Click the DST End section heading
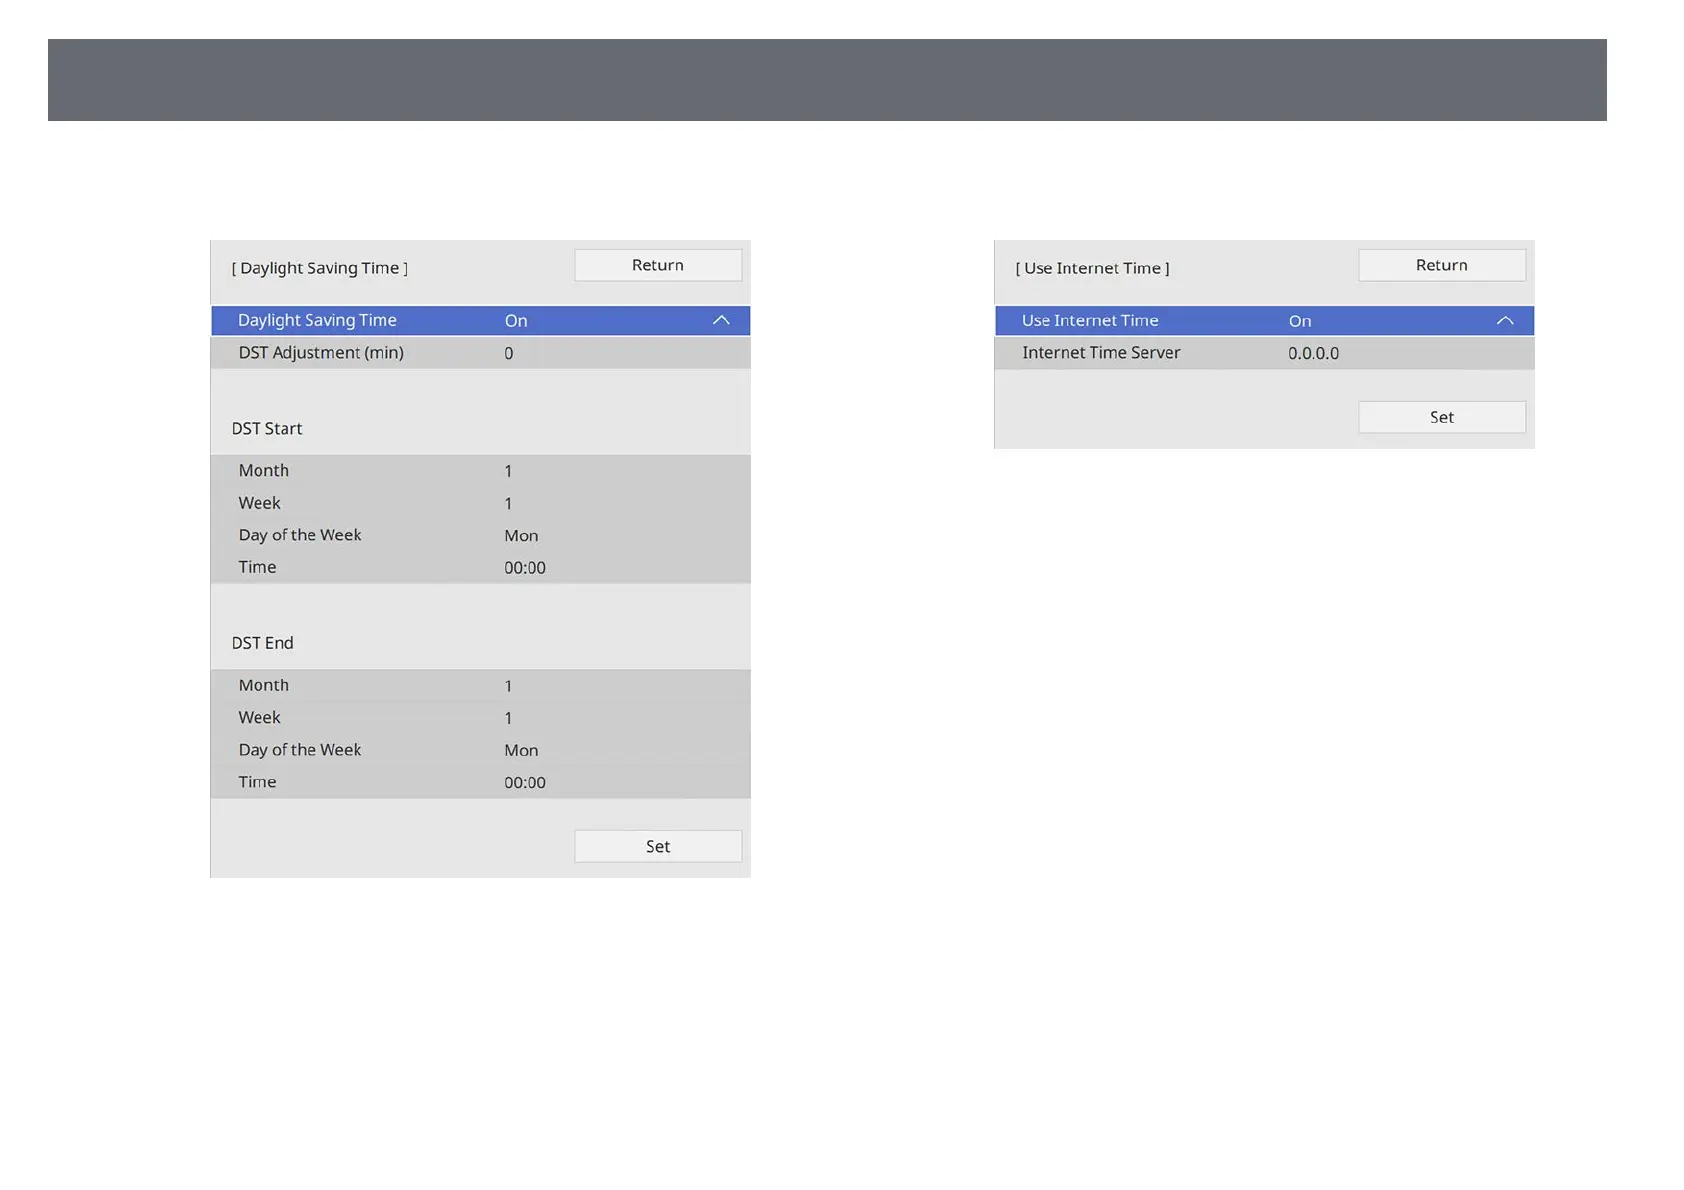The height and width of the screenshot is (1190, 1684). [x=263, y=643]
